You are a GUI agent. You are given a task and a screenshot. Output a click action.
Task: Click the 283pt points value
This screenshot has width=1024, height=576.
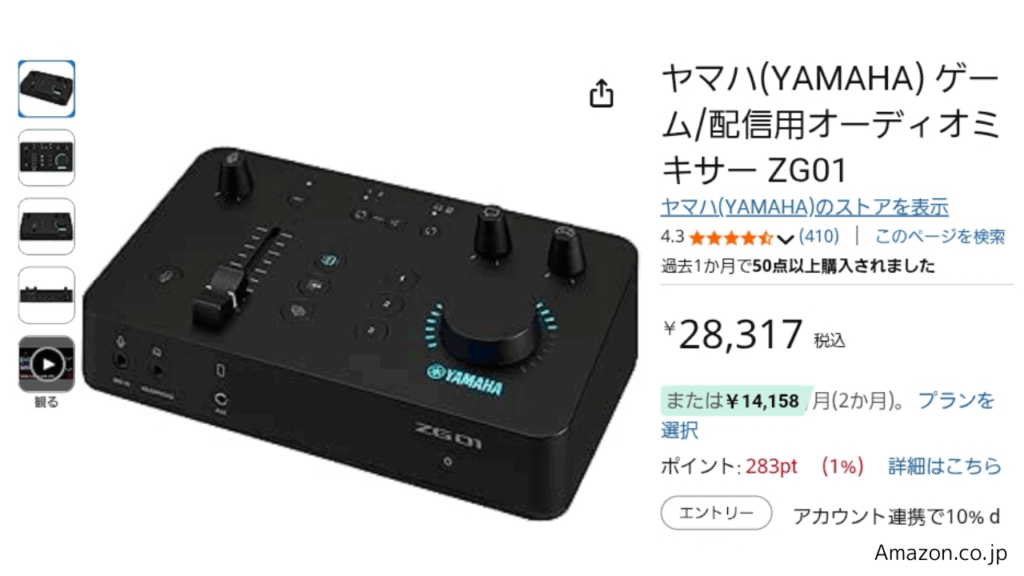[x=771, y=466]
